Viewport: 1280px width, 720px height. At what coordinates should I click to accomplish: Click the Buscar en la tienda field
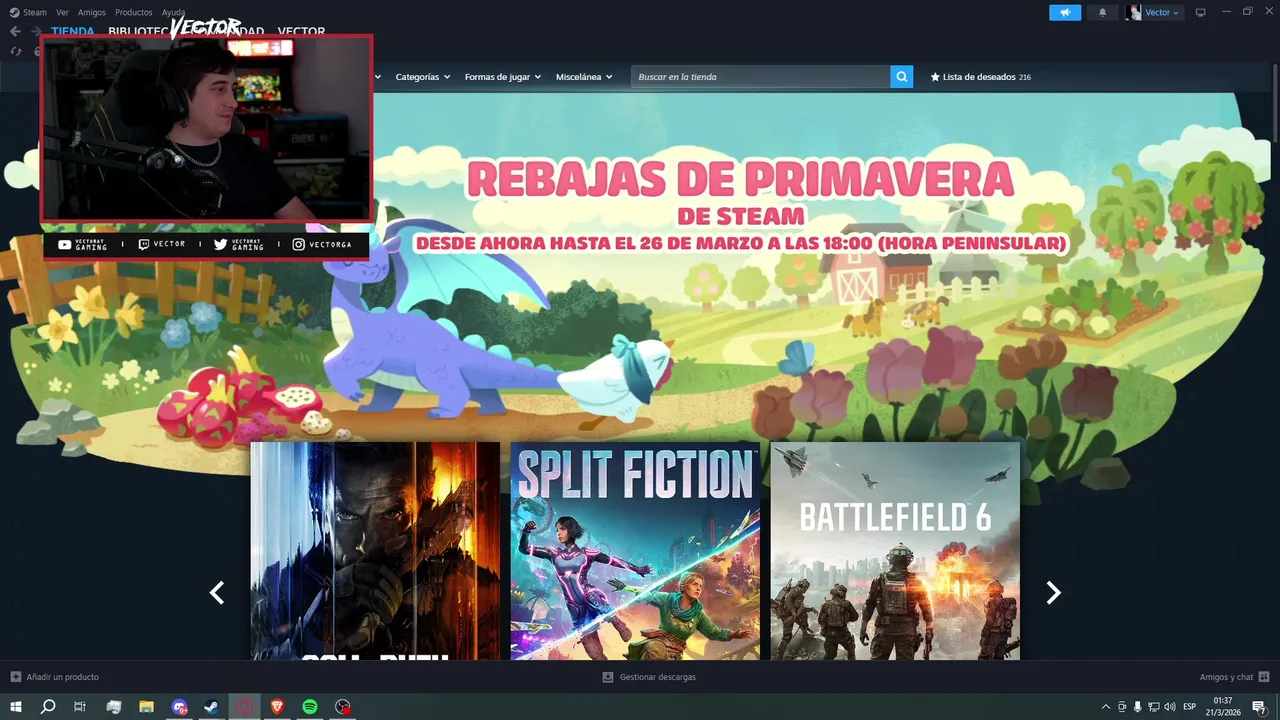coord(760,77)
